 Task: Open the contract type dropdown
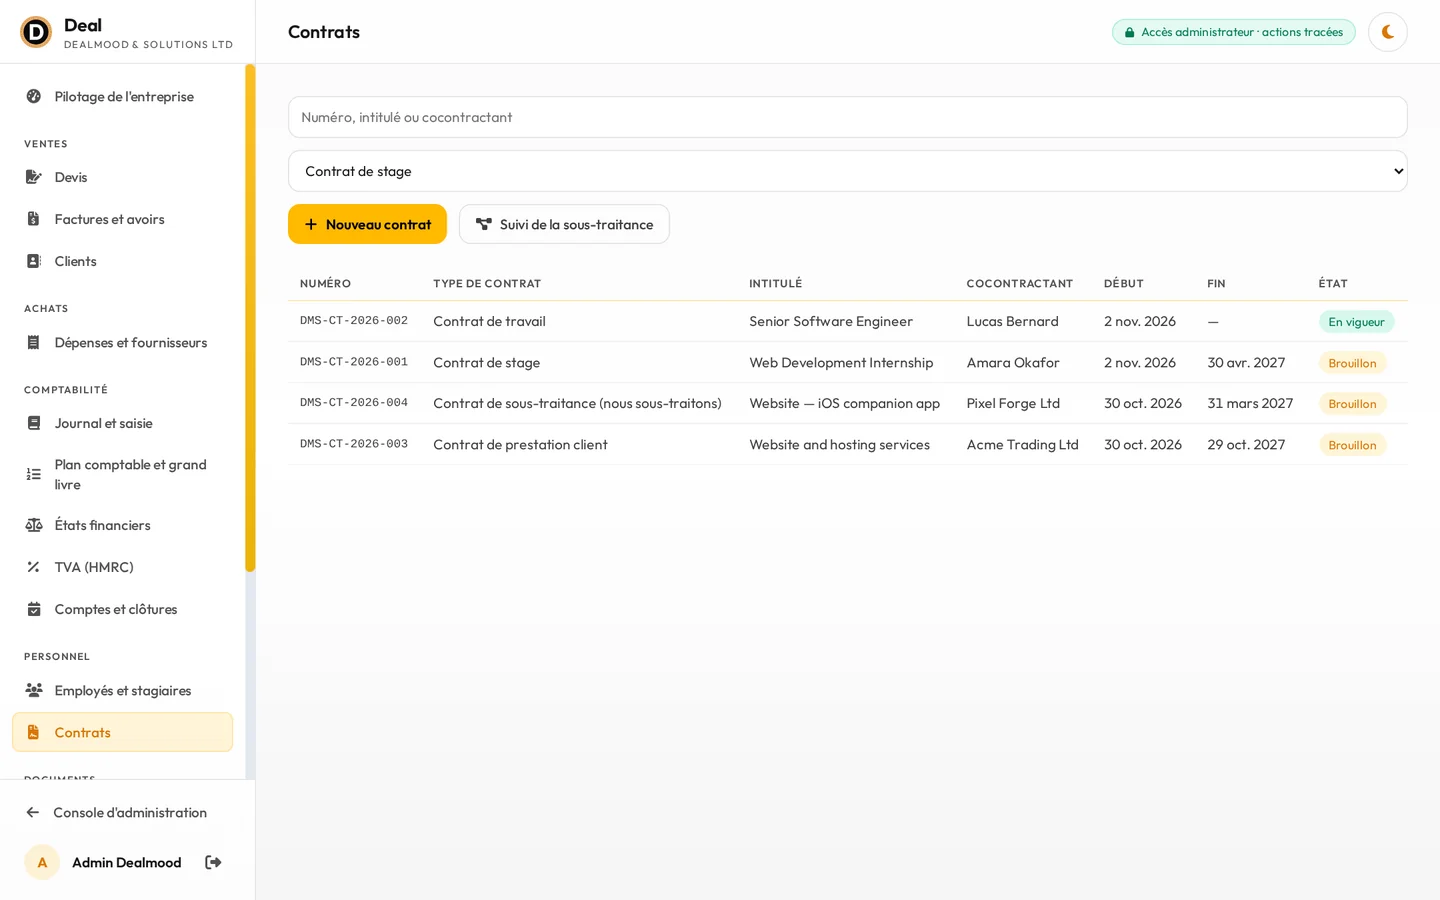coord(848,171)
